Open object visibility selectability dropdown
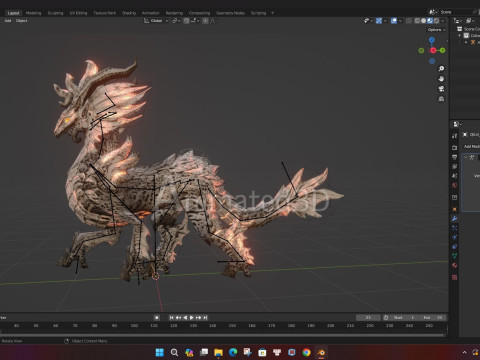This screenshot has height=360, width=480. pos(368,21)
